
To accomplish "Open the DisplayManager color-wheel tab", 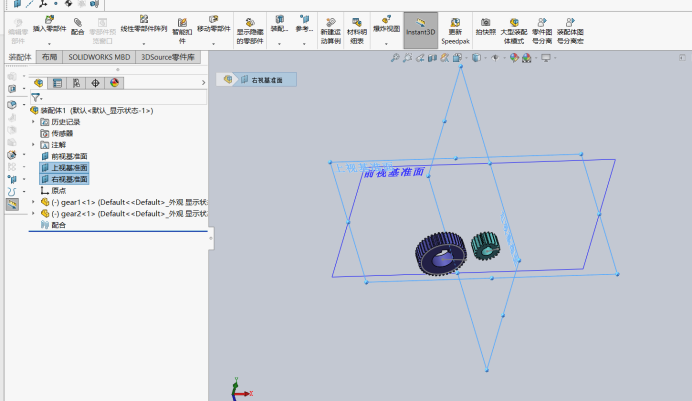I will click(x=114, y=83).
